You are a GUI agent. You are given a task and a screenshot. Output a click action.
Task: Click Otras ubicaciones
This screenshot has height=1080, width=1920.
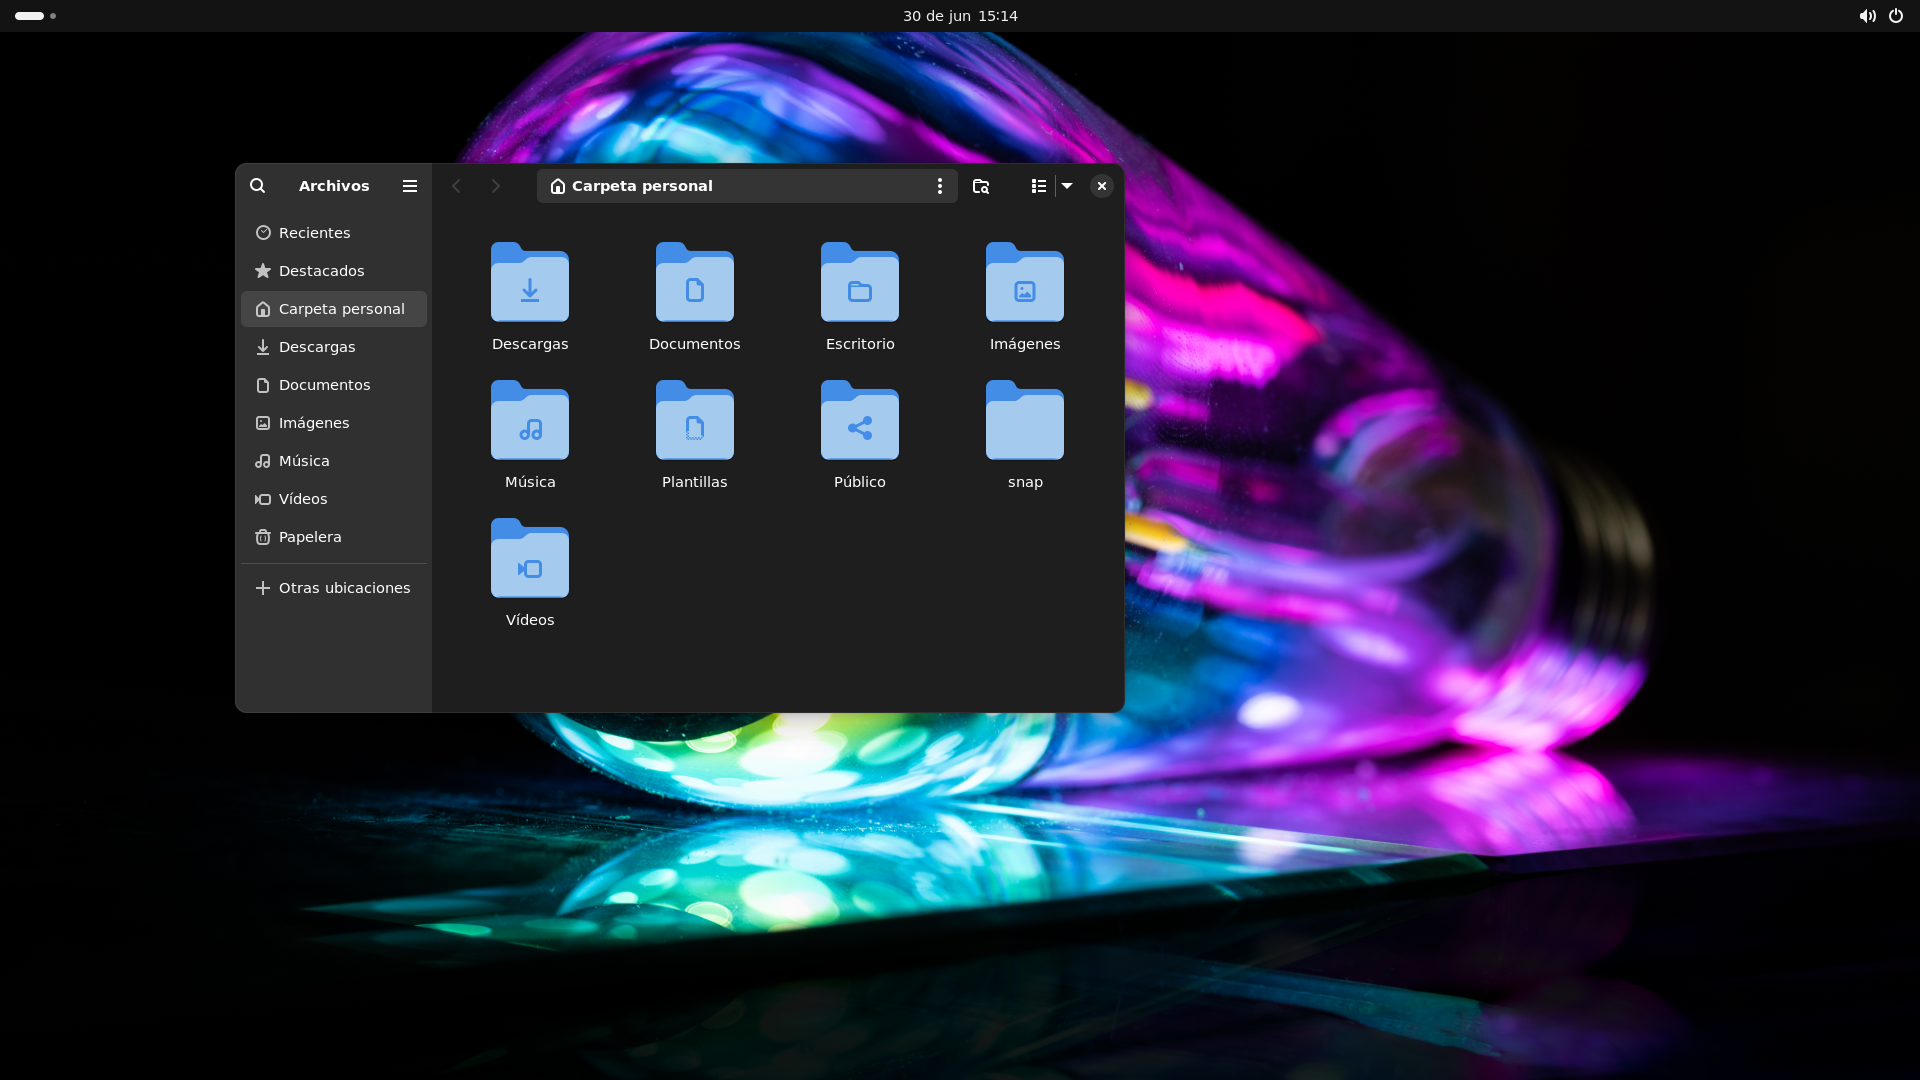pos(344,588)
